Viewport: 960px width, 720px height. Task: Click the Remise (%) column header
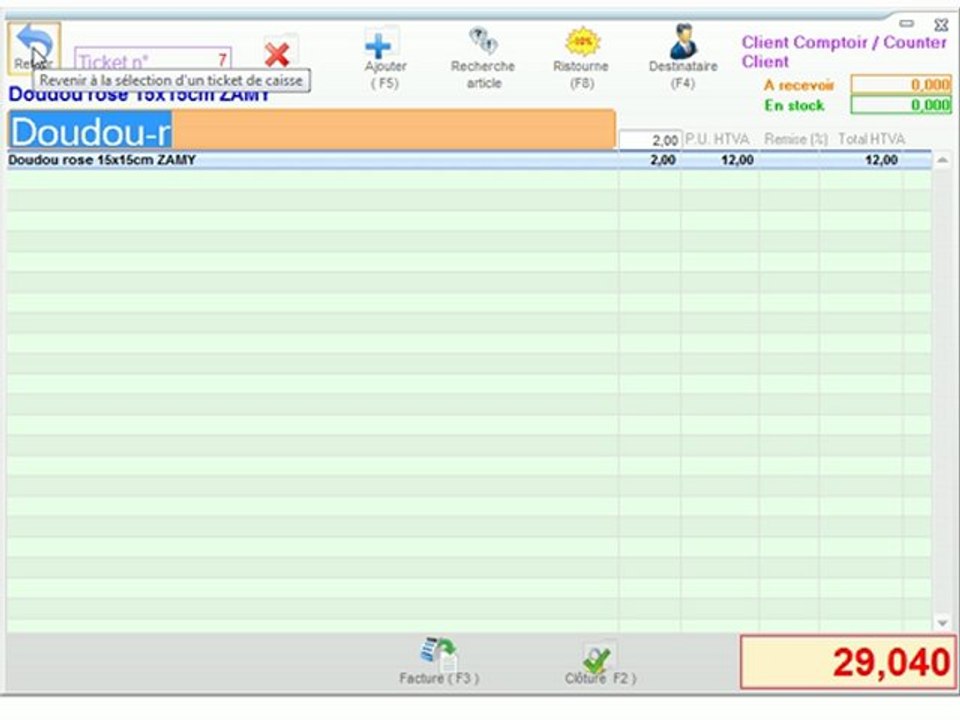click(795, 140)
